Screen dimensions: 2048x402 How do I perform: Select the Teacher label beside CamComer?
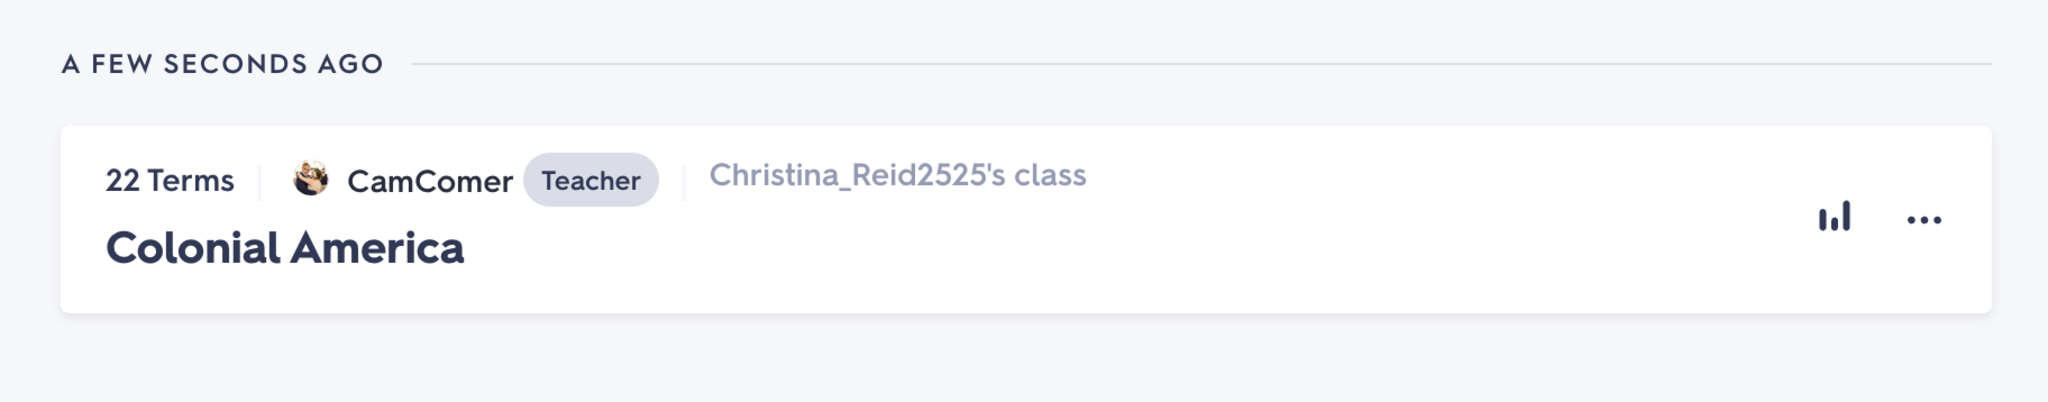click(590, 180)
